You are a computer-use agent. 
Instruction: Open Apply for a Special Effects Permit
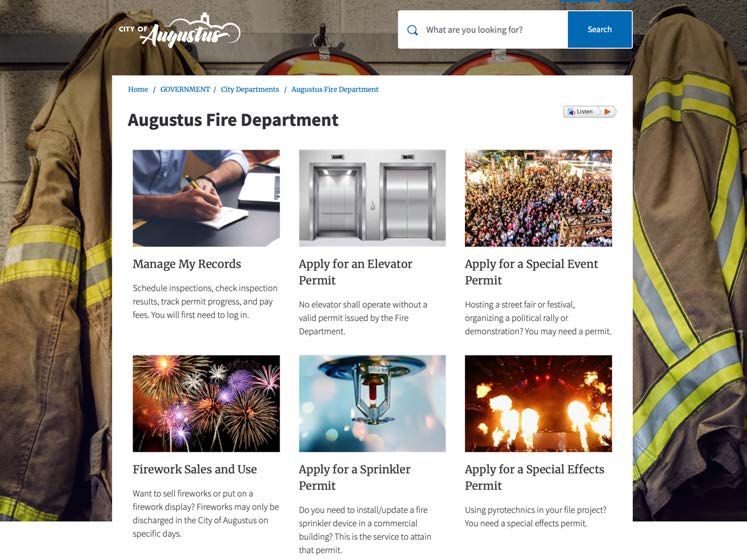pos(535,478)
